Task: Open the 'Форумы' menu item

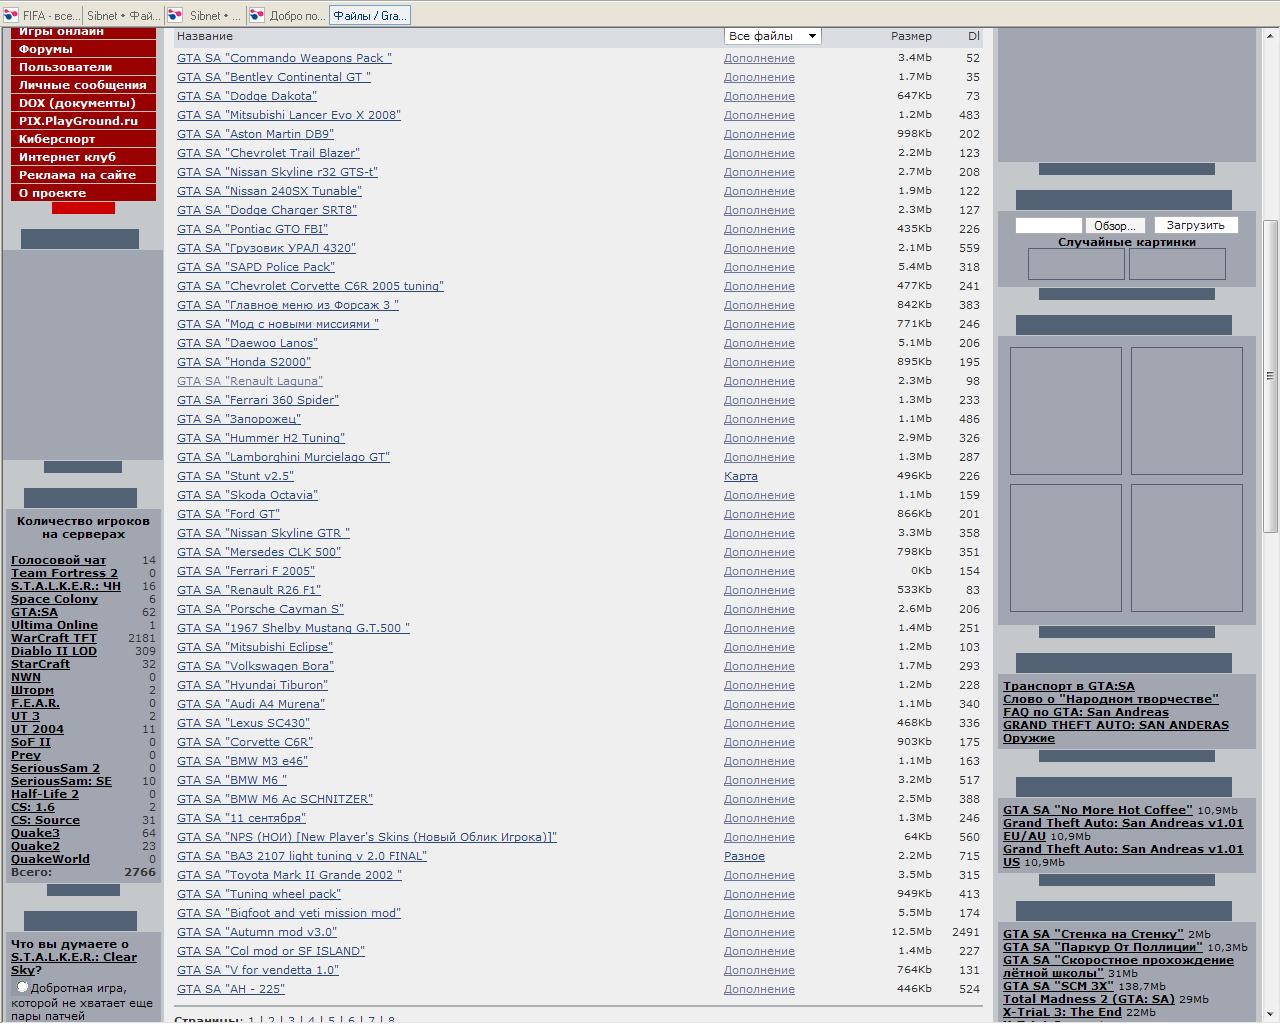Action: click(83, 49)
